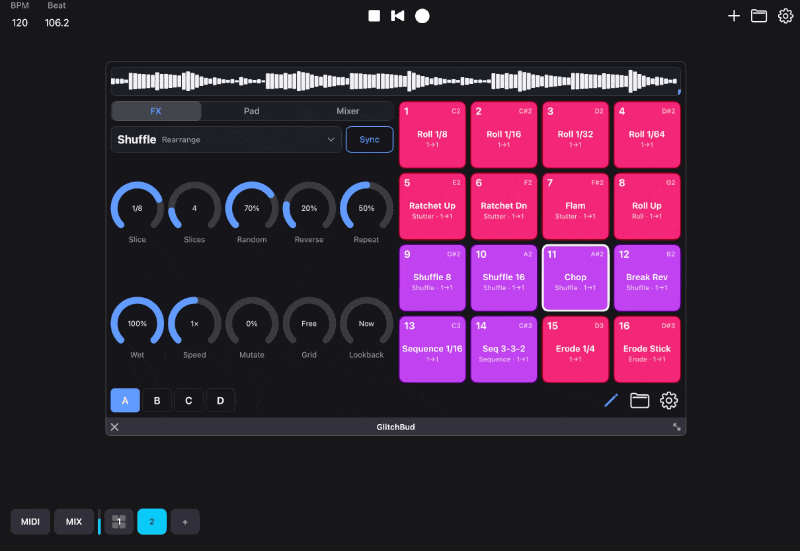The height and width of the screenshot is (551, 800).
Task: Click the Beat value 106.2
Action: coord(57,23)
